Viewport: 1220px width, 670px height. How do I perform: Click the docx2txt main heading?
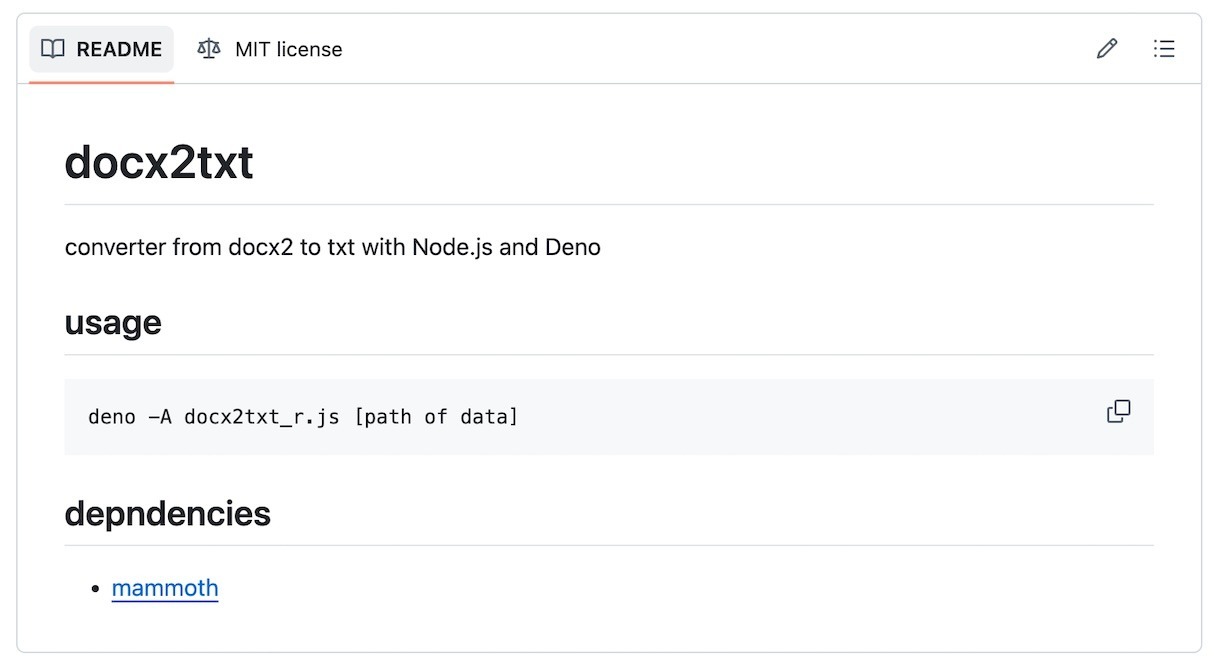point(158,162)
